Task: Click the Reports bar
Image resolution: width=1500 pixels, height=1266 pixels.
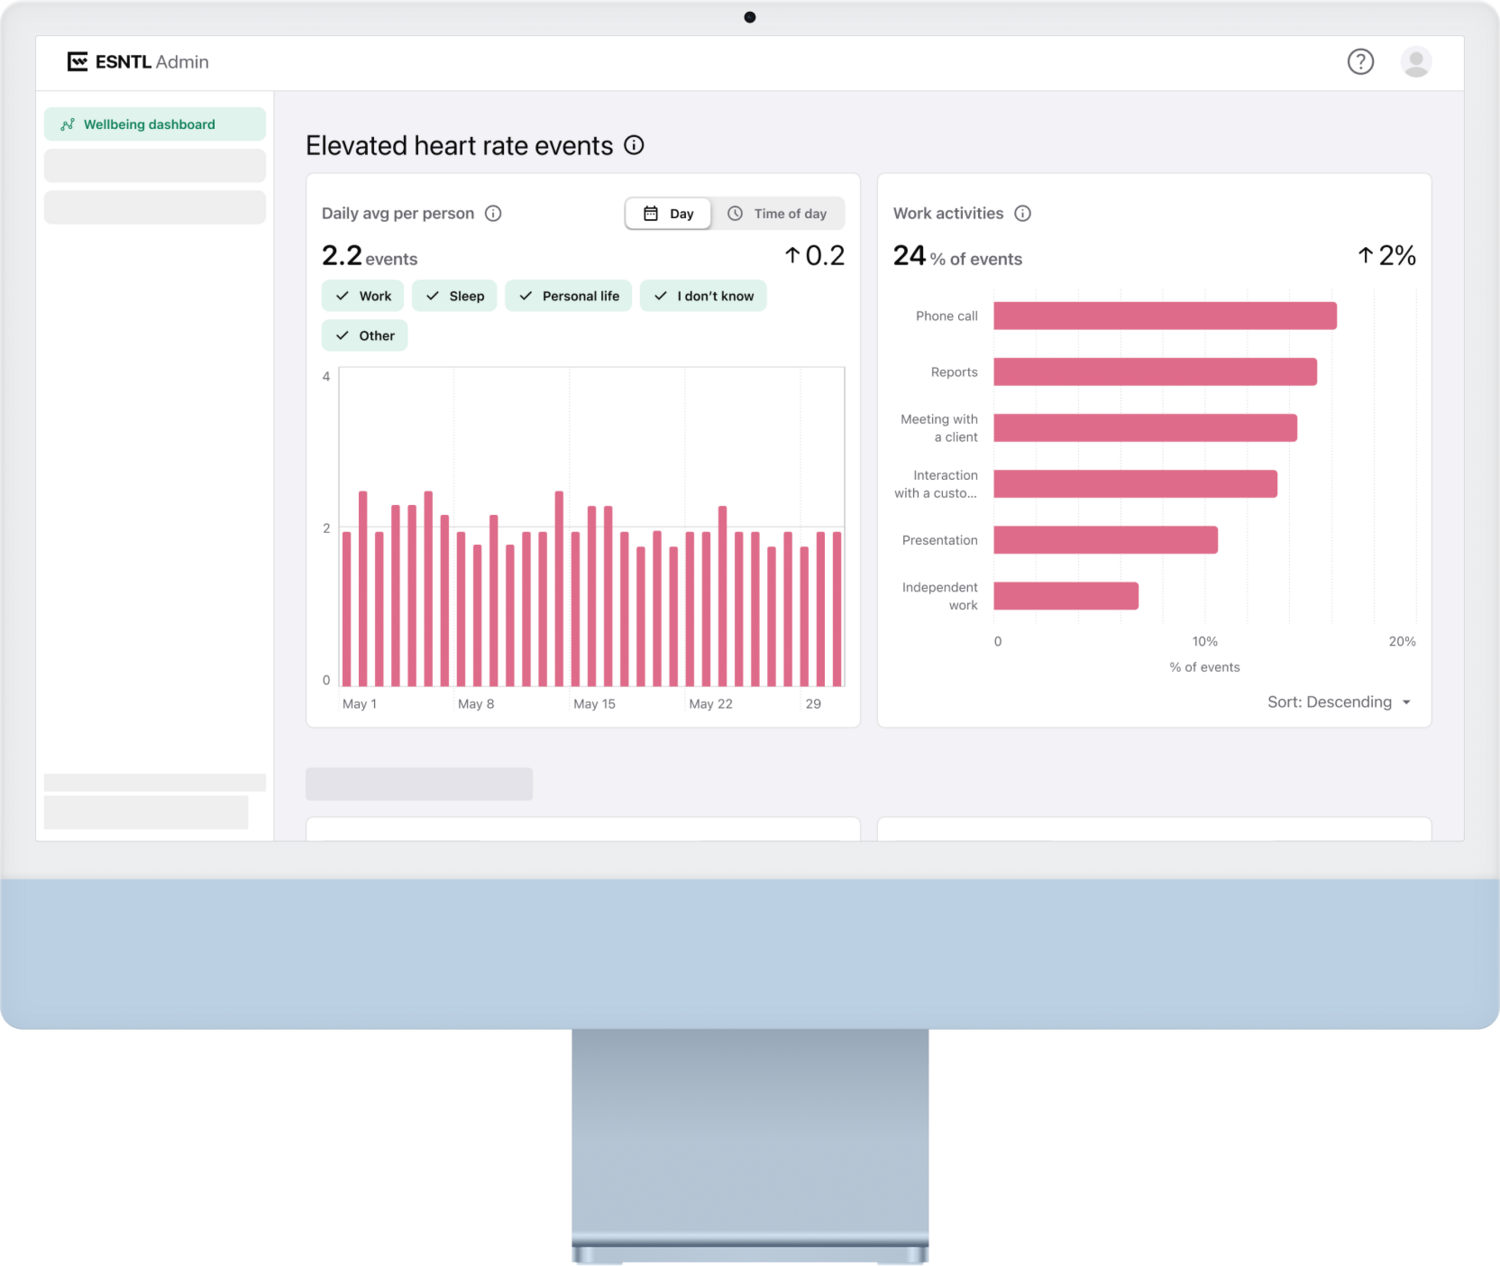Action: [1155, 372]
